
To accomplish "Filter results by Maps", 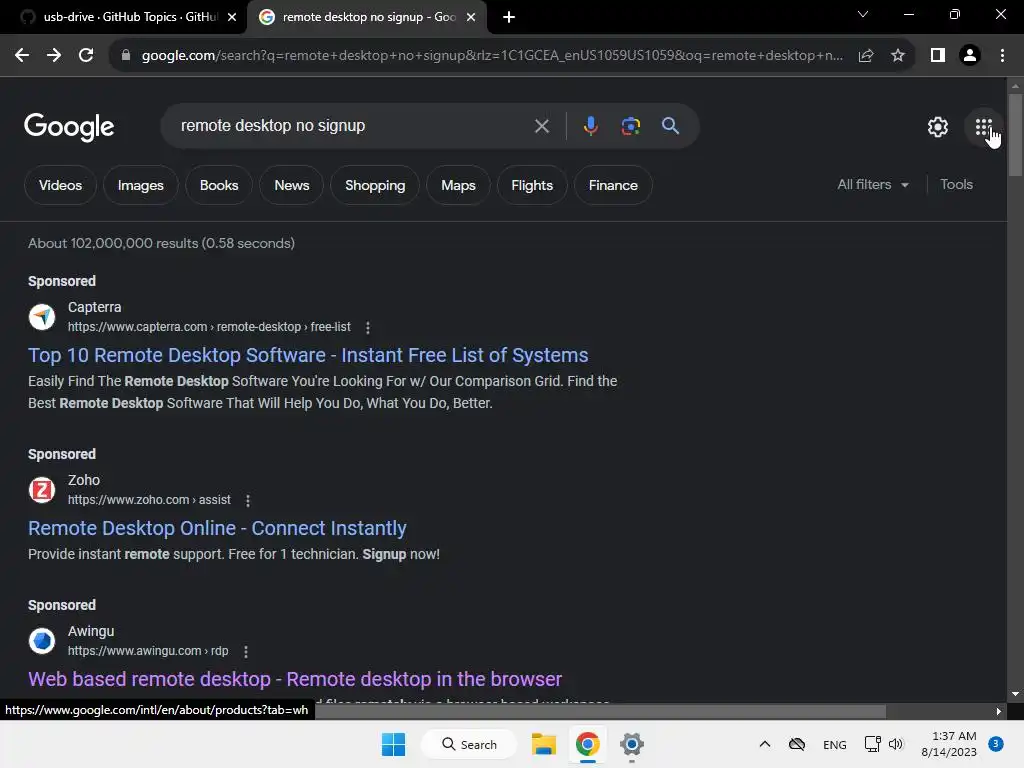I will [458, 185].
